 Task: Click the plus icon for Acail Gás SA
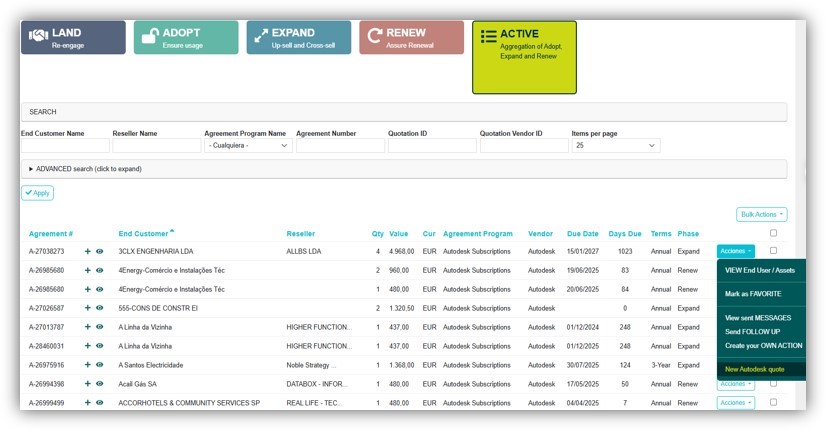coord(88,384)
